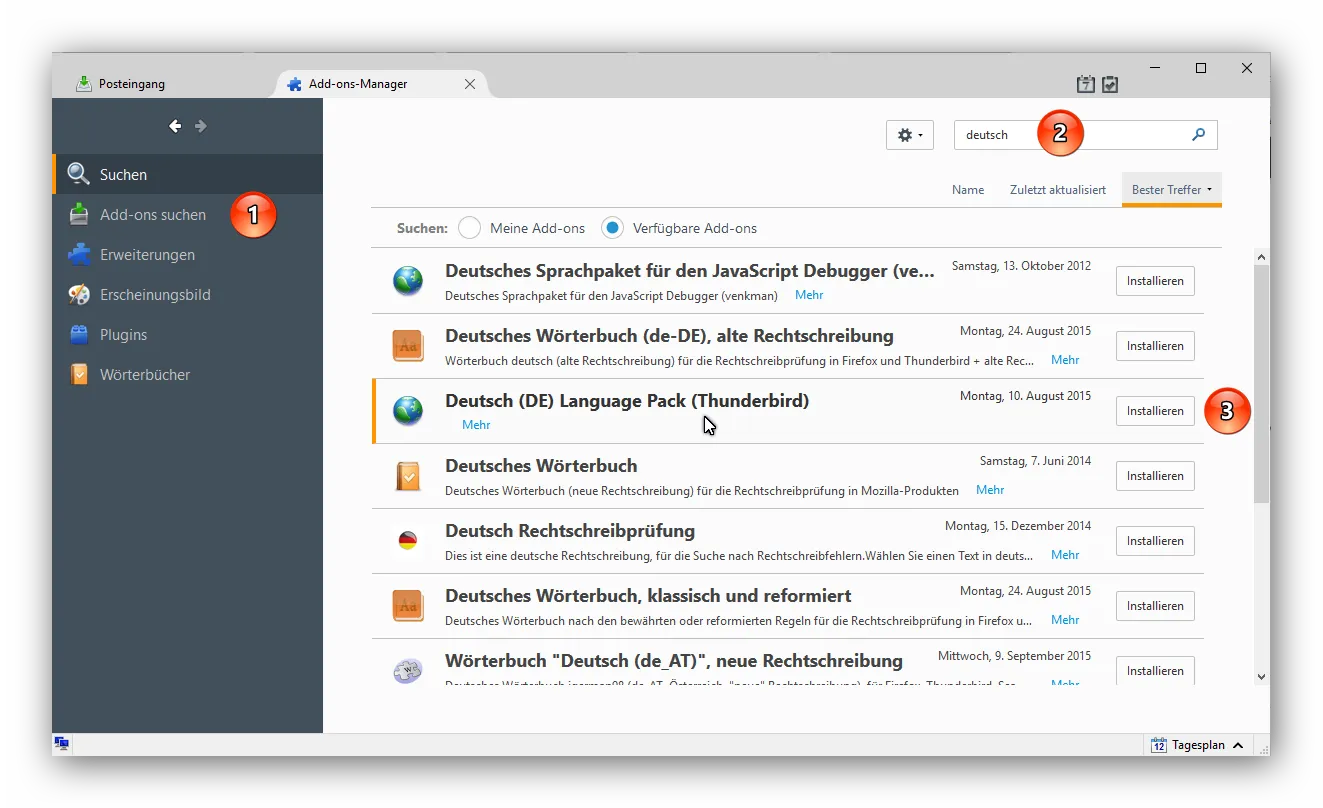Expand the Tagesplan pane chevron
This screenshot has height=808, width=1323.
pyautogui.click(x=1238, y=745)
